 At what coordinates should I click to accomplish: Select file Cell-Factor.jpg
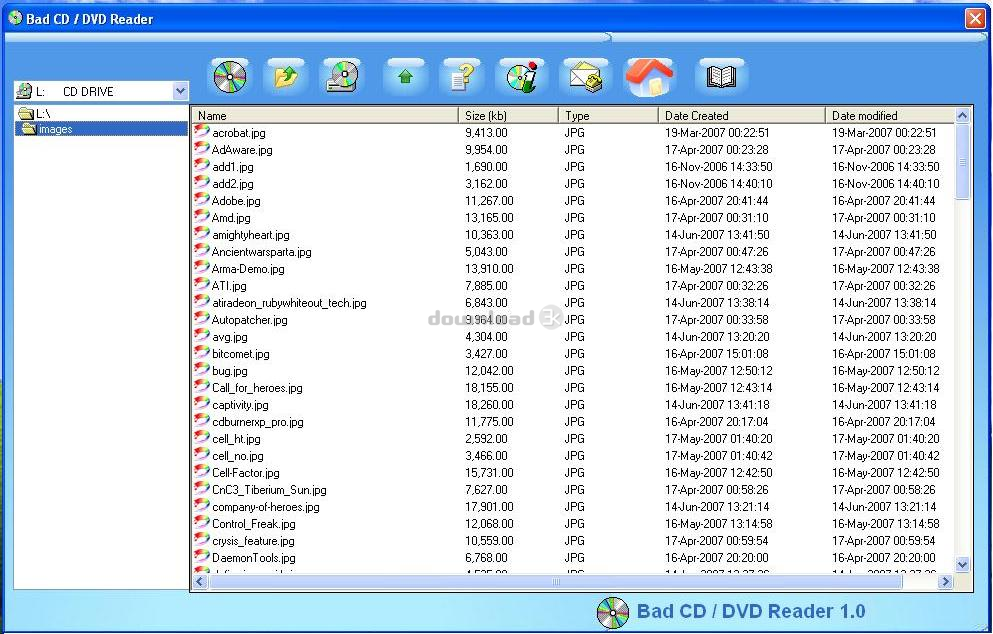point(246,473)
